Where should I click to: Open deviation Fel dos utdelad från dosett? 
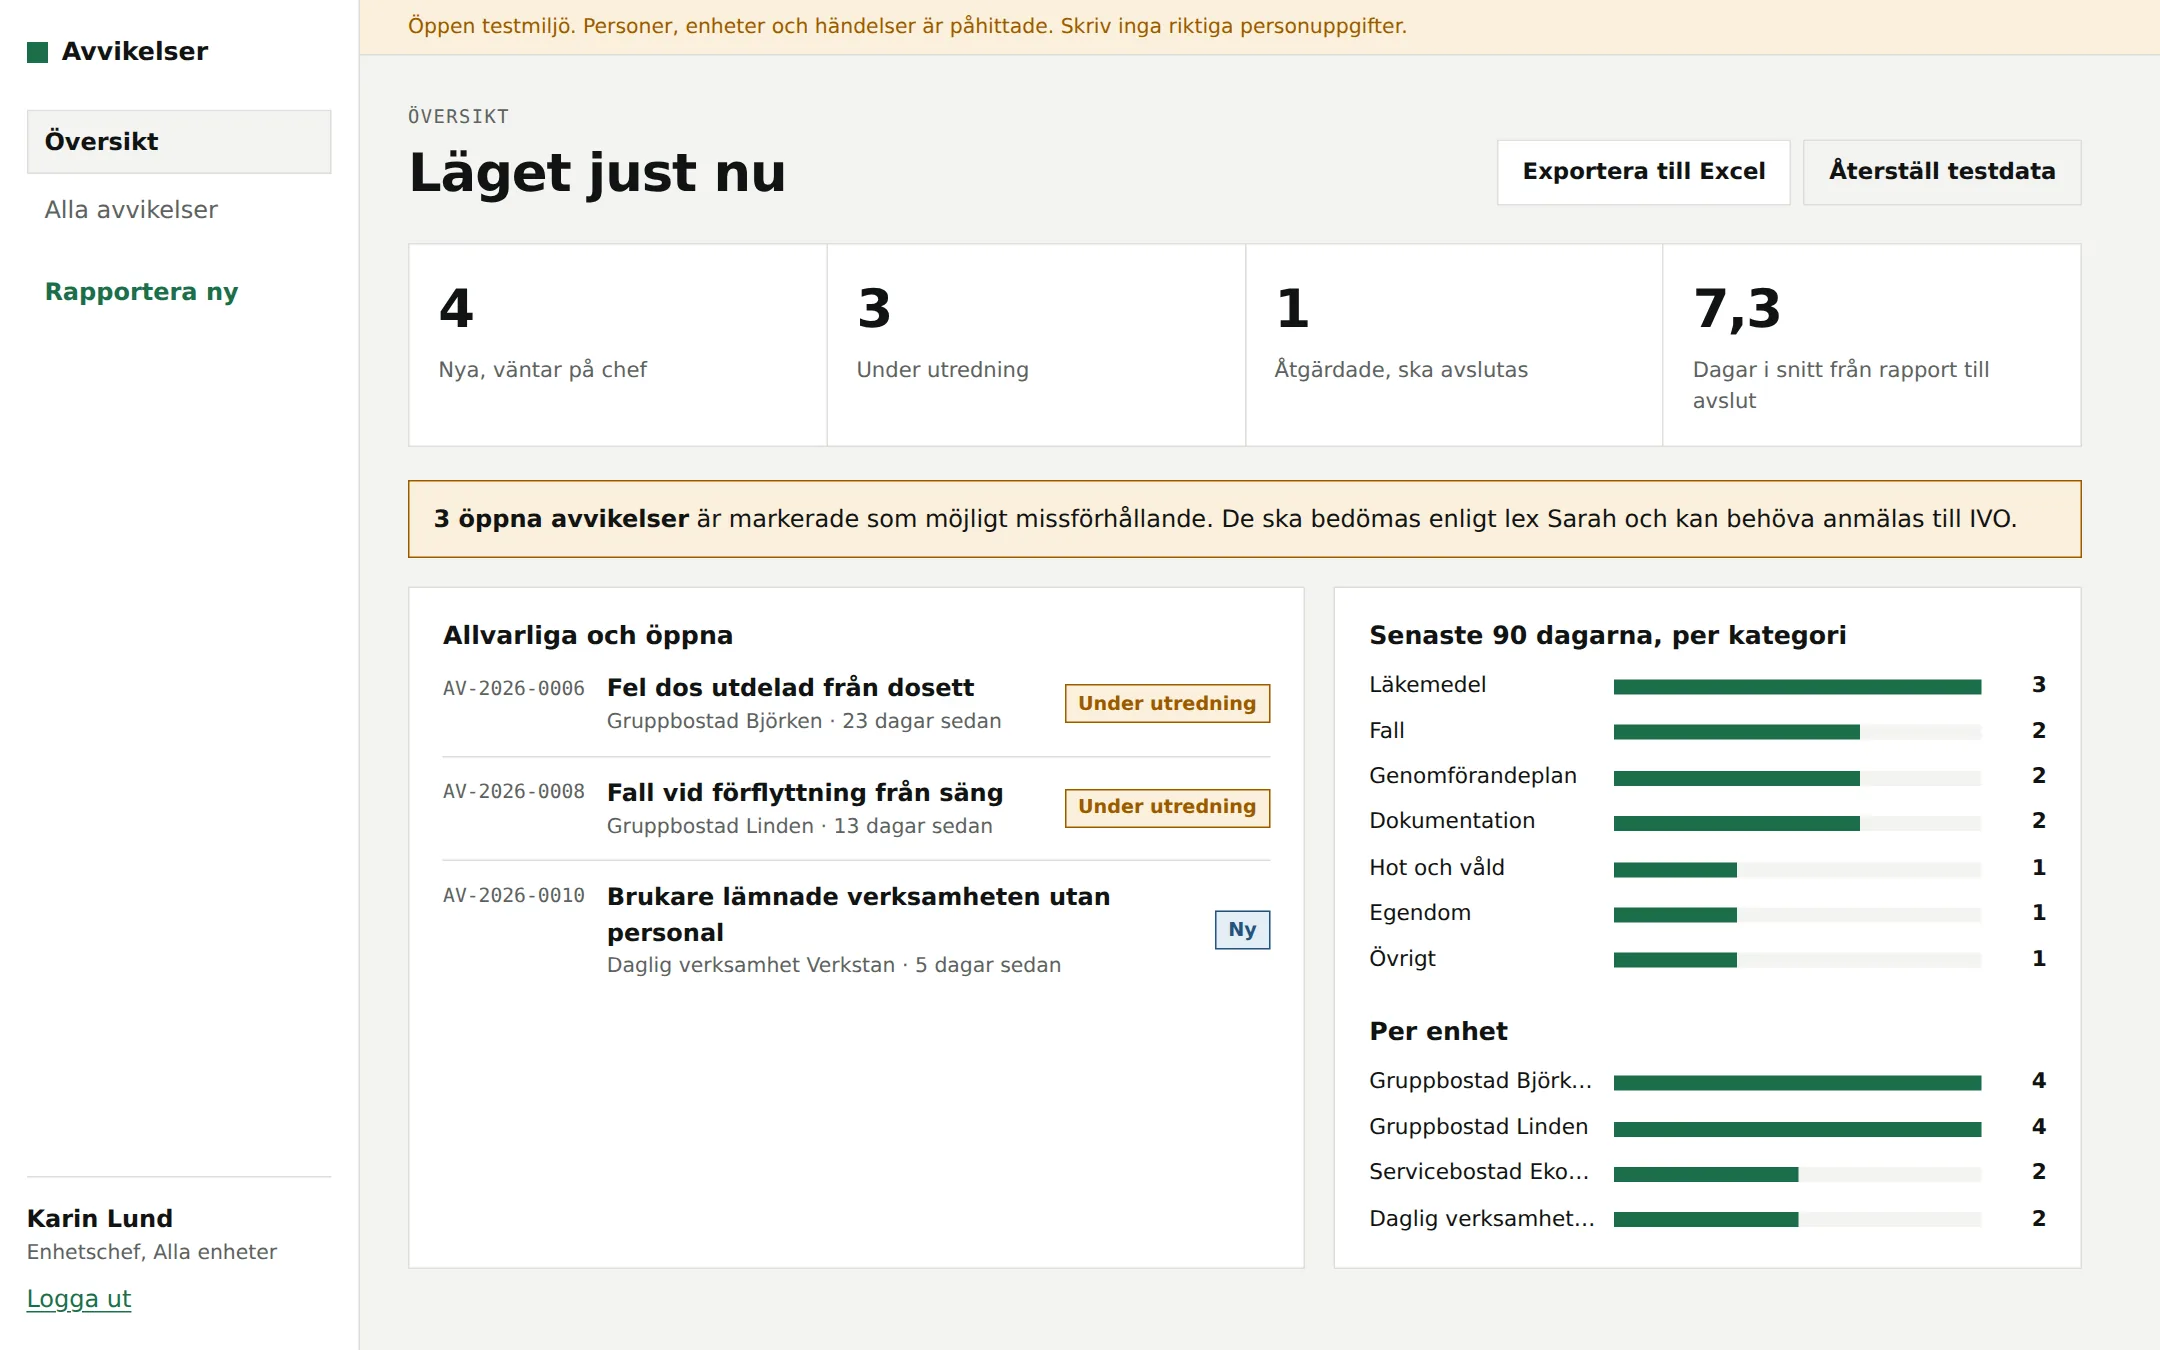click(790, 688)
